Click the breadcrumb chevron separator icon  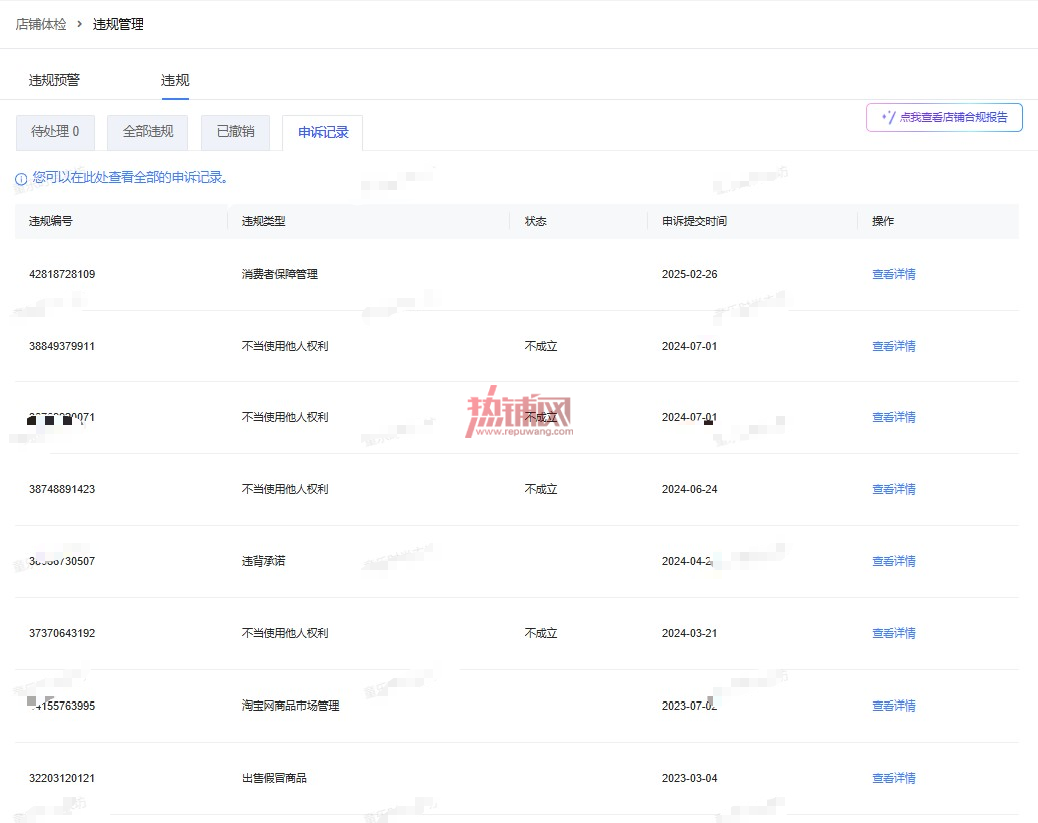[x=79, y=24]
